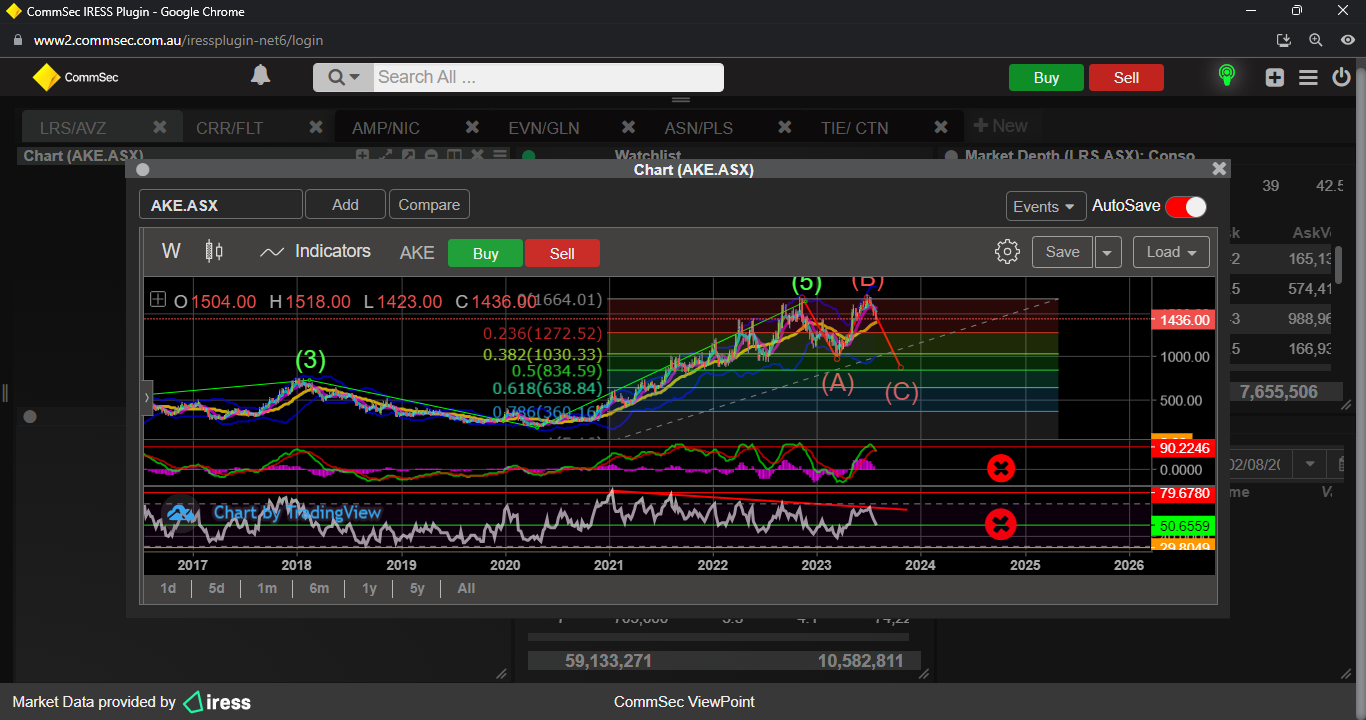This screenshot has width=1366, height=720.
Task: Click the Search All input field
Action: (547, 77)
